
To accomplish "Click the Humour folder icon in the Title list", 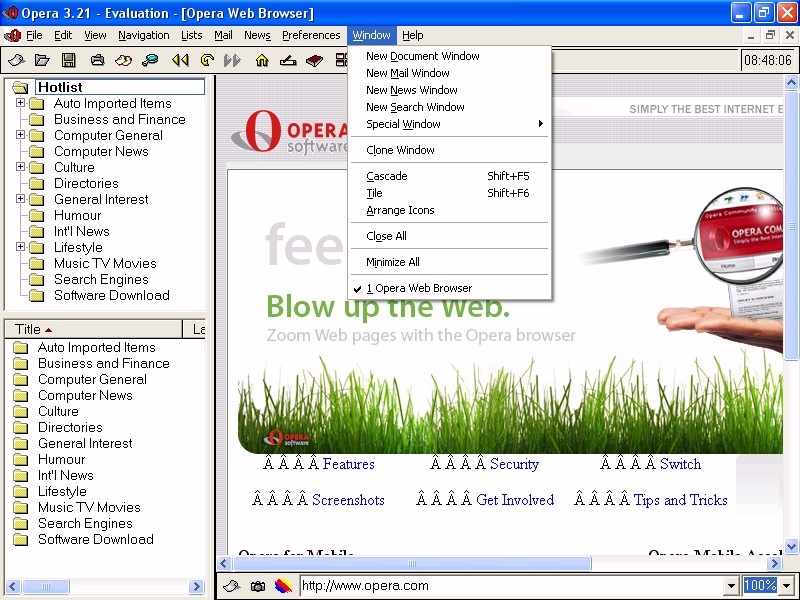I will click(20, 460).
